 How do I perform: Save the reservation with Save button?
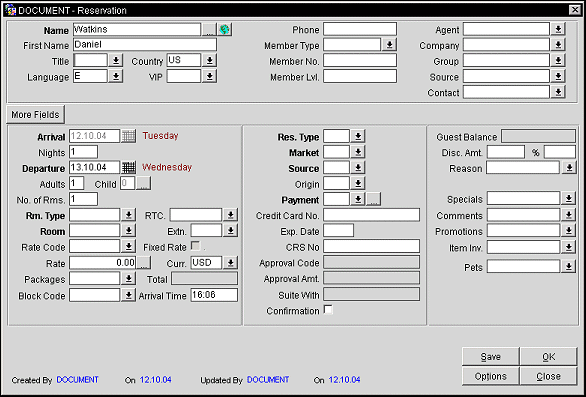pyautogui.click(x=490, y=357)
